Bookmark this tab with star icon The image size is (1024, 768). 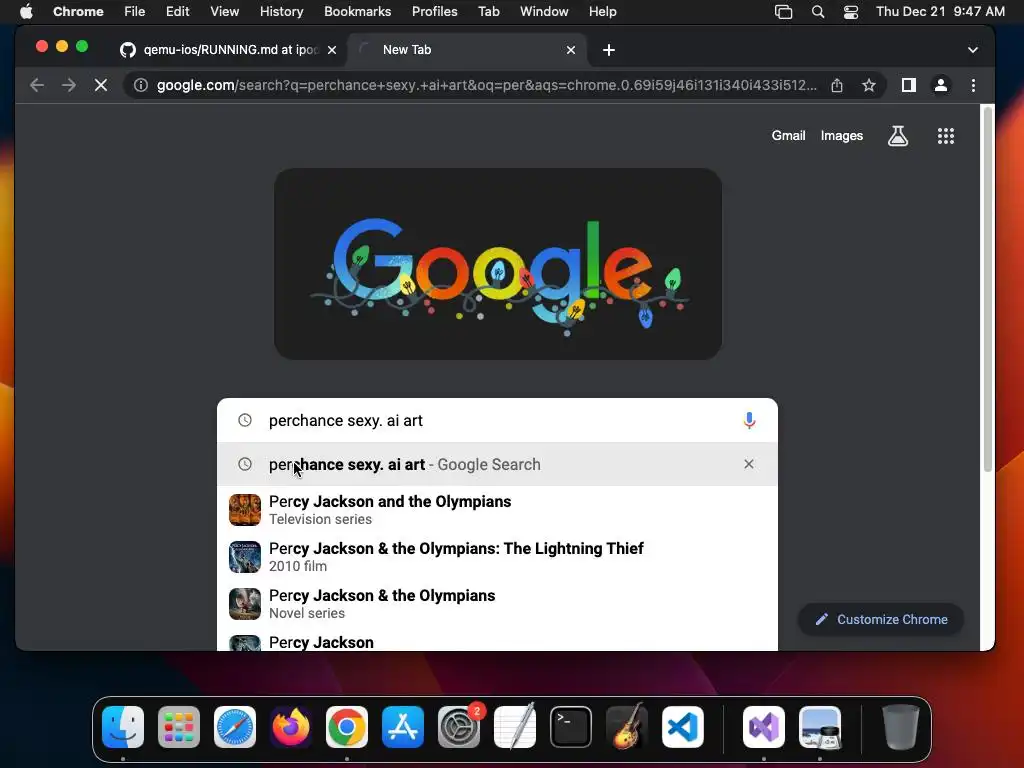pyautogui.click(x=869, y=85)
